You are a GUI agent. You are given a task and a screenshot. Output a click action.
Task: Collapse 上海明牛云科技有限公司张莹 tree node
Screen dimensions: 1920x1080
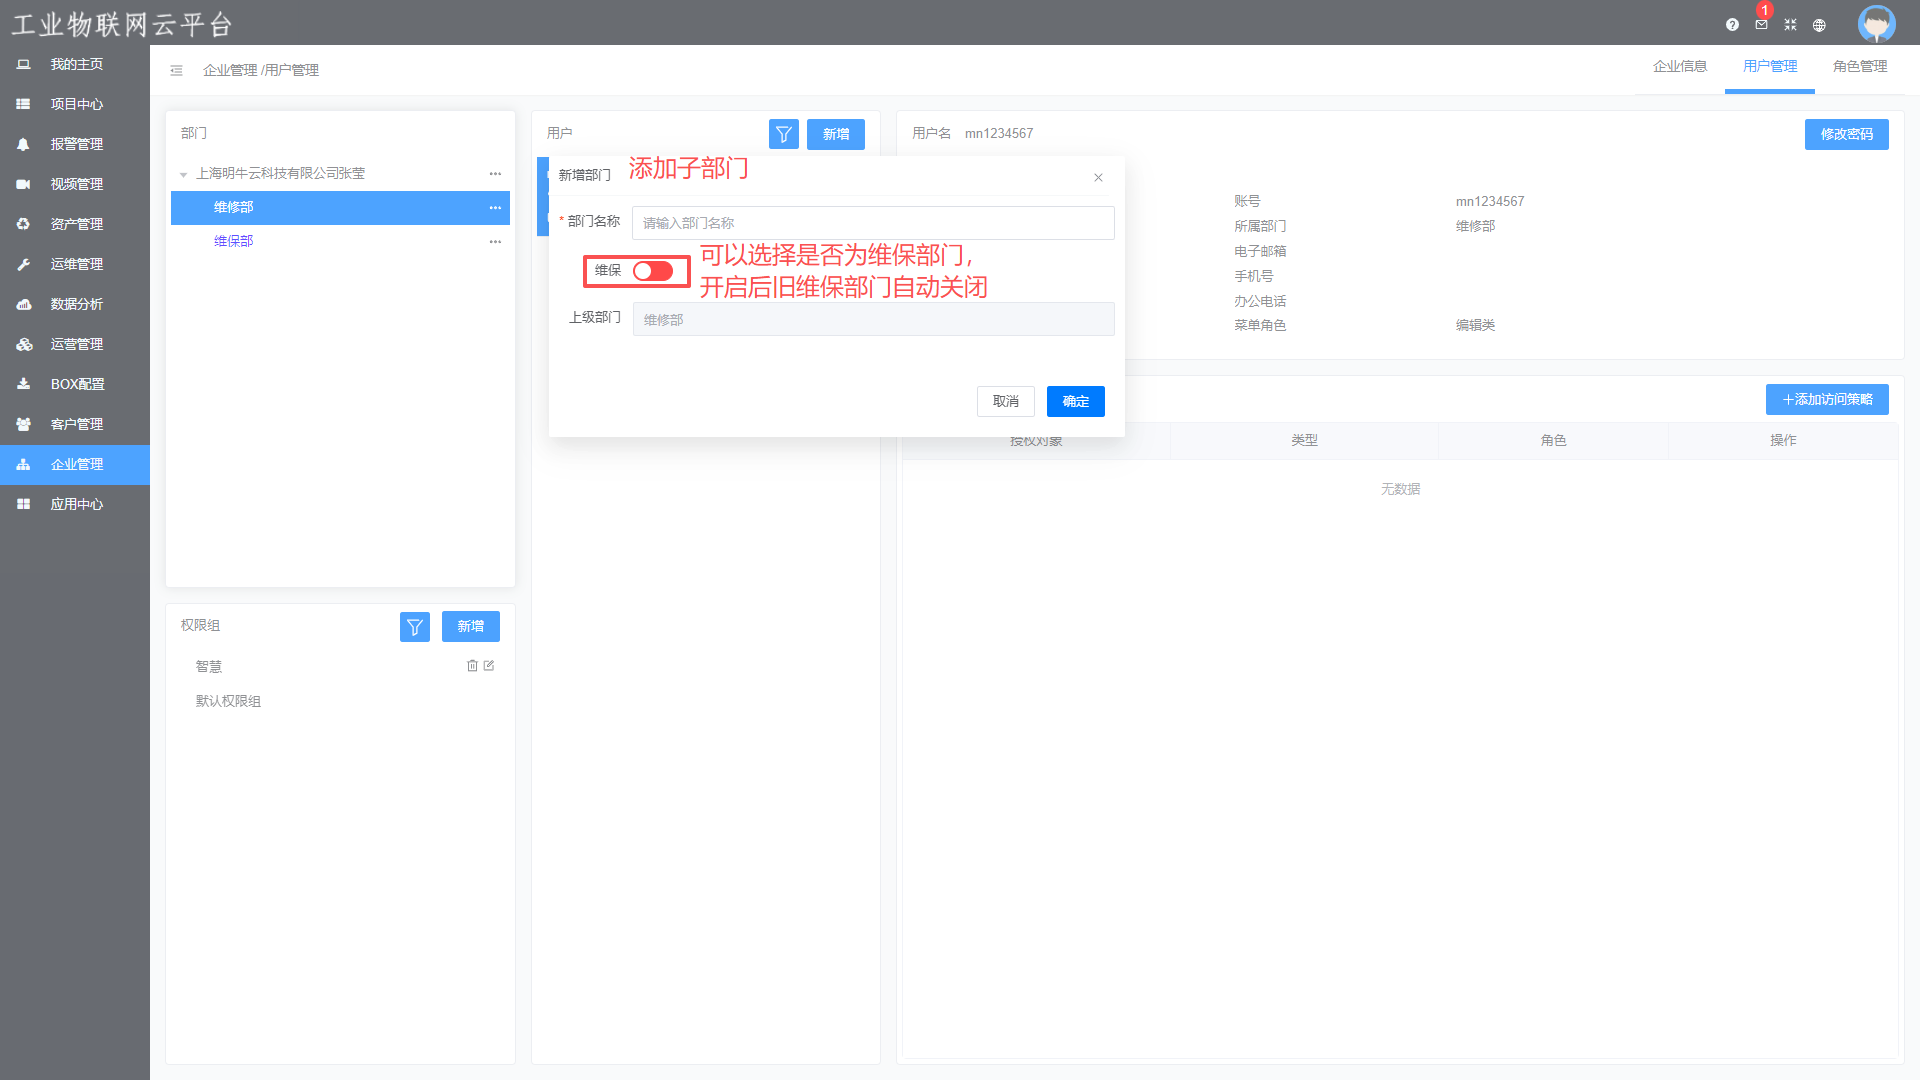pyautogui.click(x=184, y=174)
